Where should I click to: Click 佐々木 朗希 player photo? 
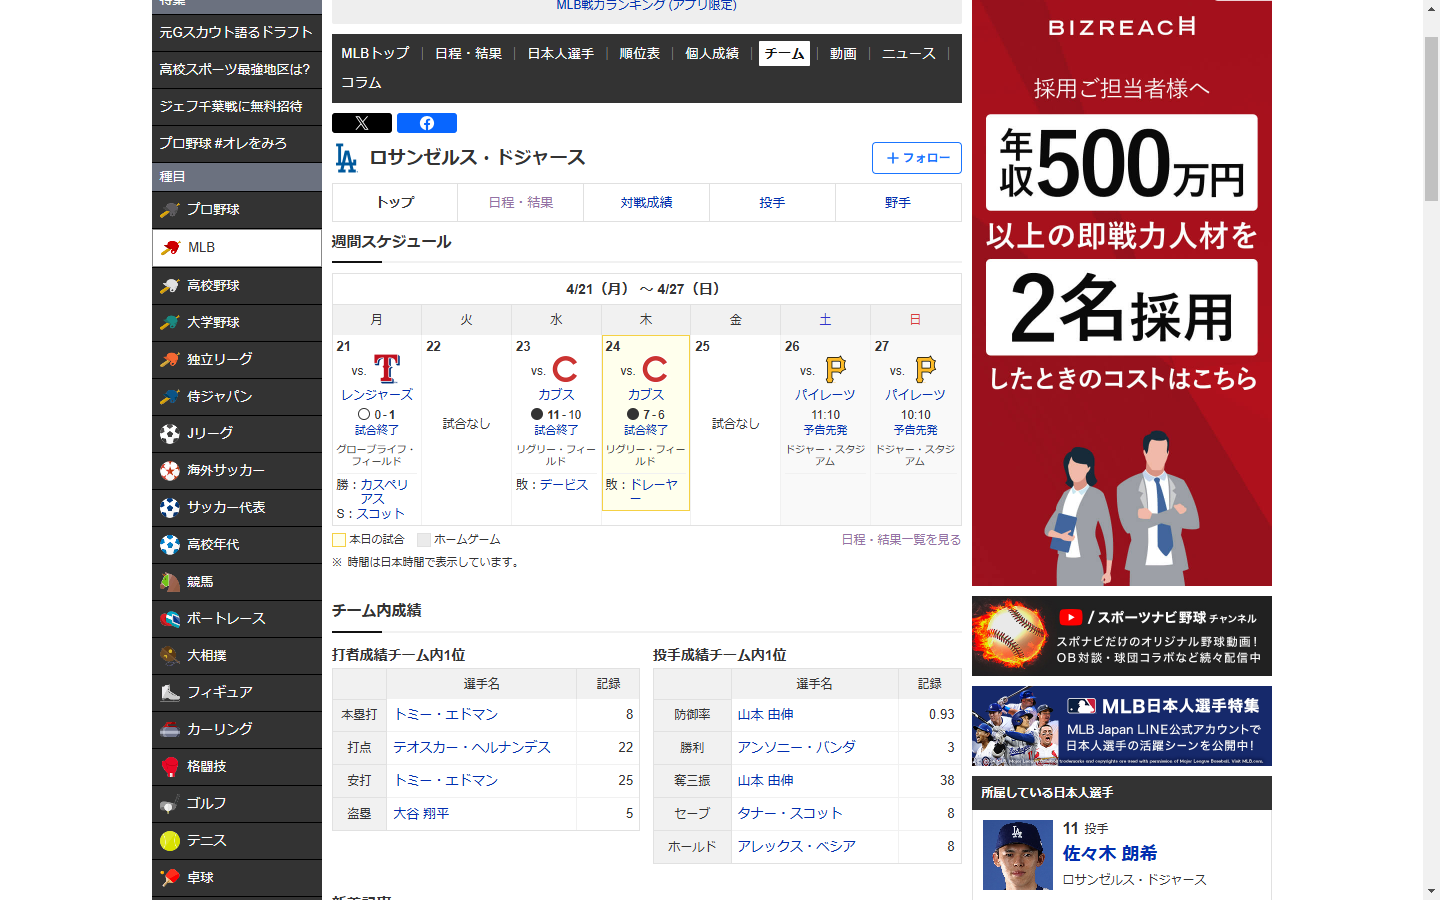(x=1018, y=855)
